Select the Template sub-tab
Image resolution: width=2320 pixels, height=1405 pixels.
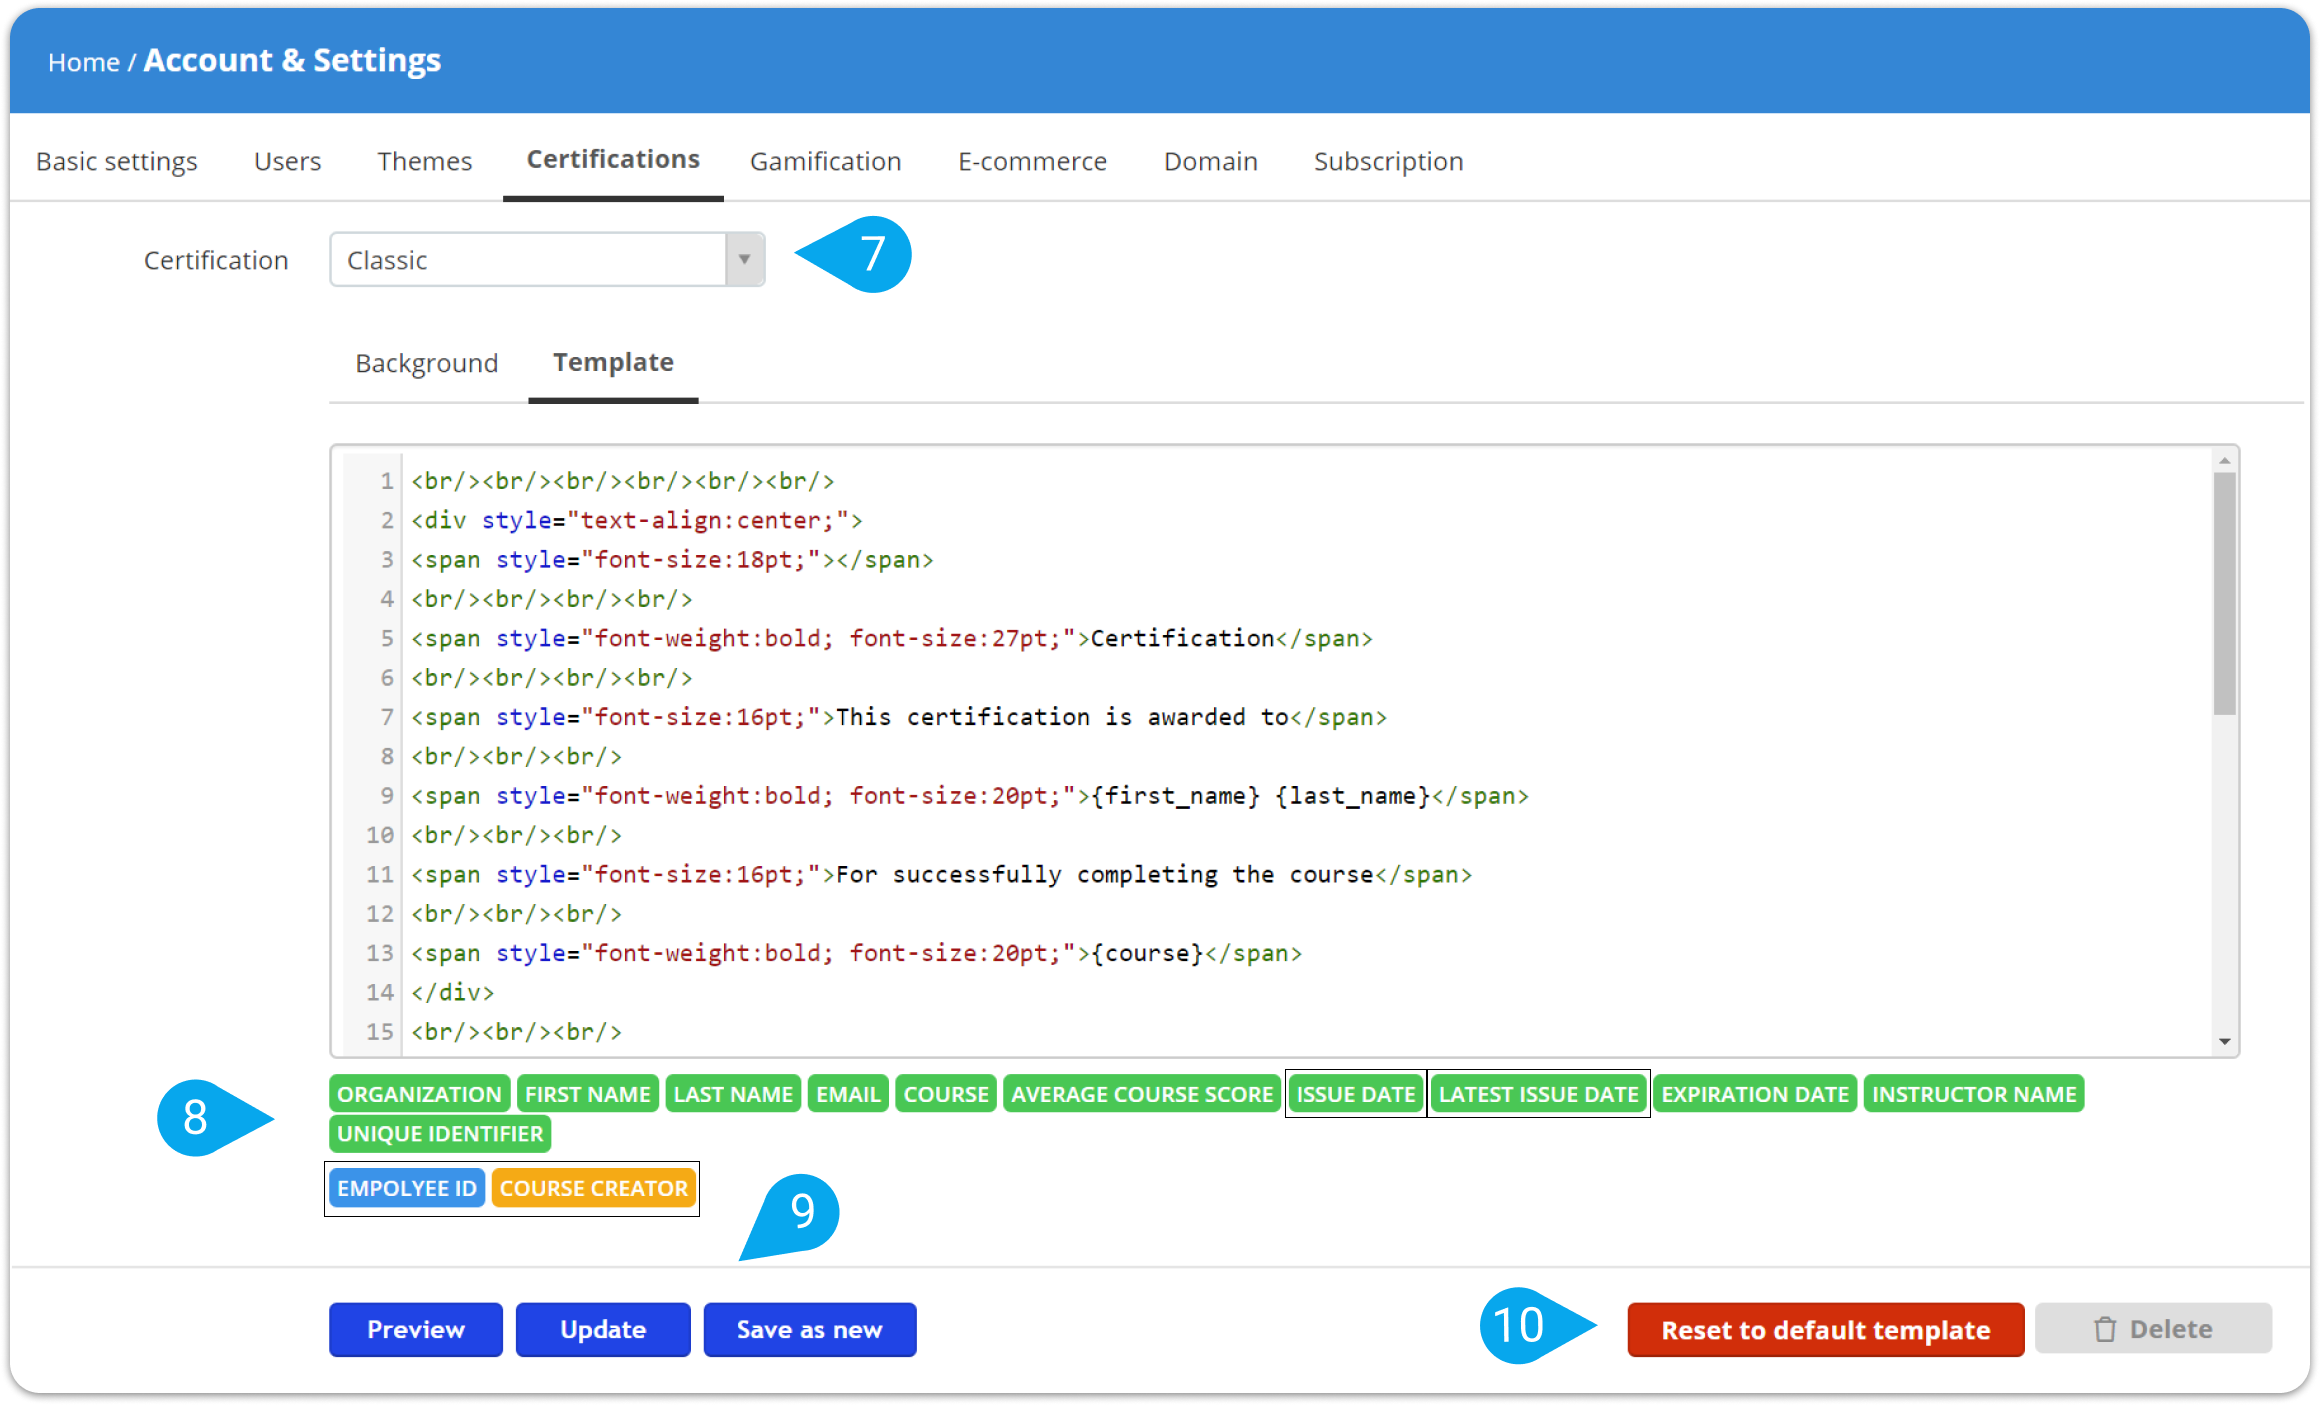pyautogui.click(x=613, y=362)
